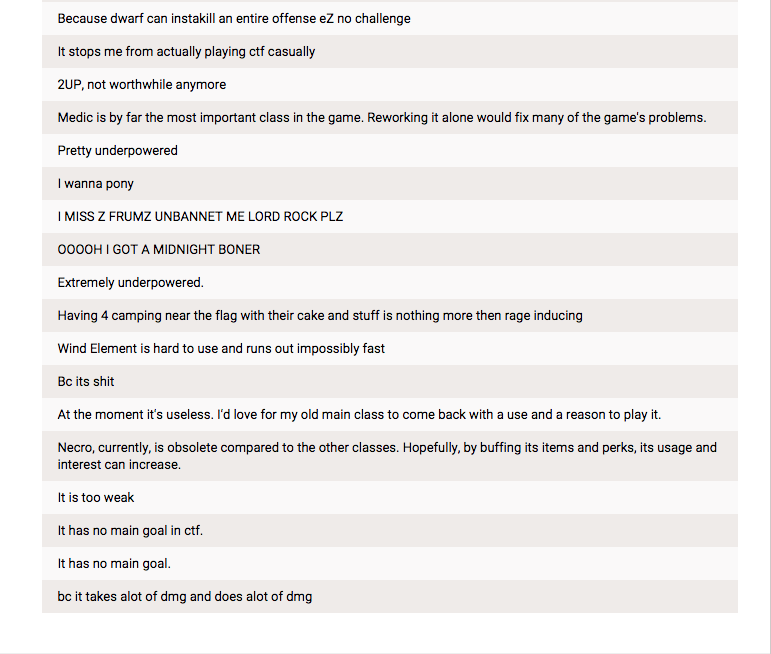Select the two-line Necro obsolete response

tap(387, 456)
